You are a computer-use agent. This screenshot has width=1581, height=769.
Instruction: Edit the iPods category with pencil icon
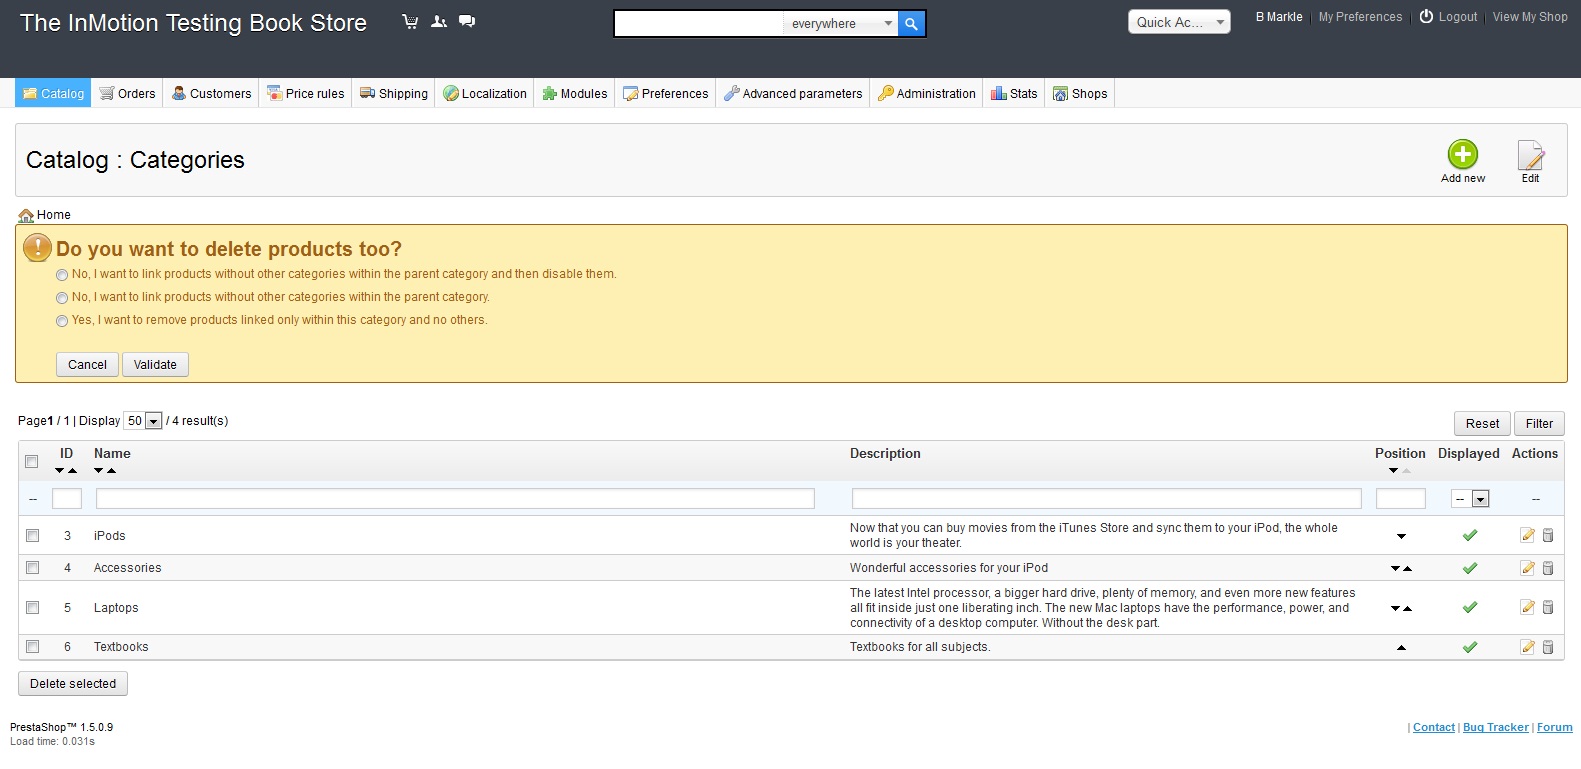pos(1527,535)
